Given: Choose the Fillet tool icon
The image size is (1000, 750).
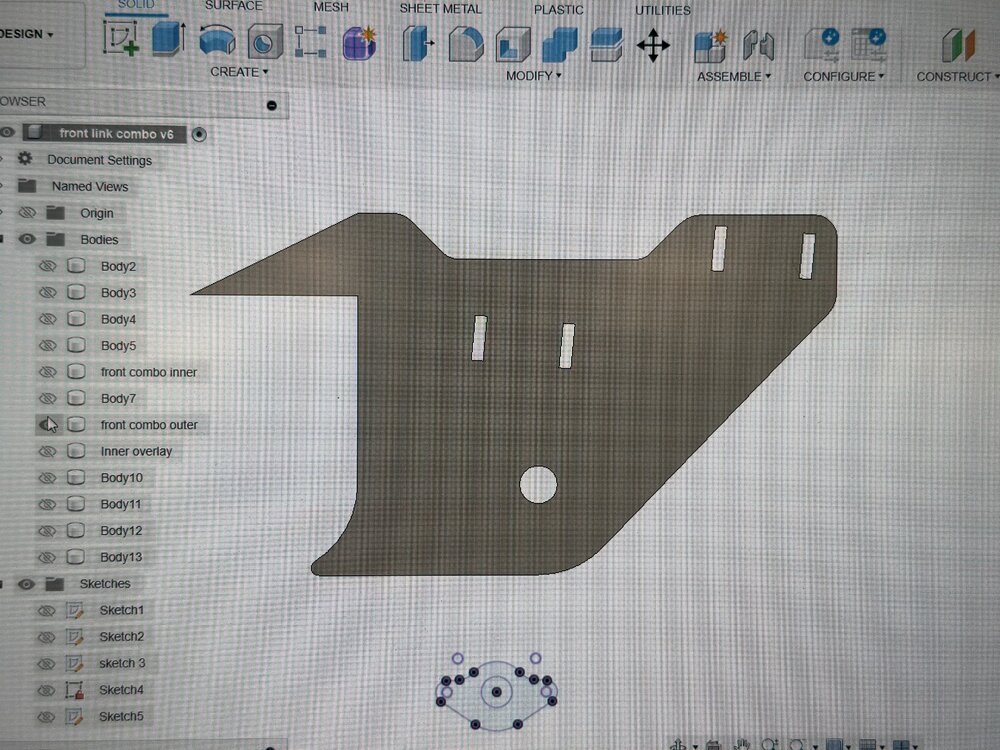Looking at the screenshot, I should 466,44.
